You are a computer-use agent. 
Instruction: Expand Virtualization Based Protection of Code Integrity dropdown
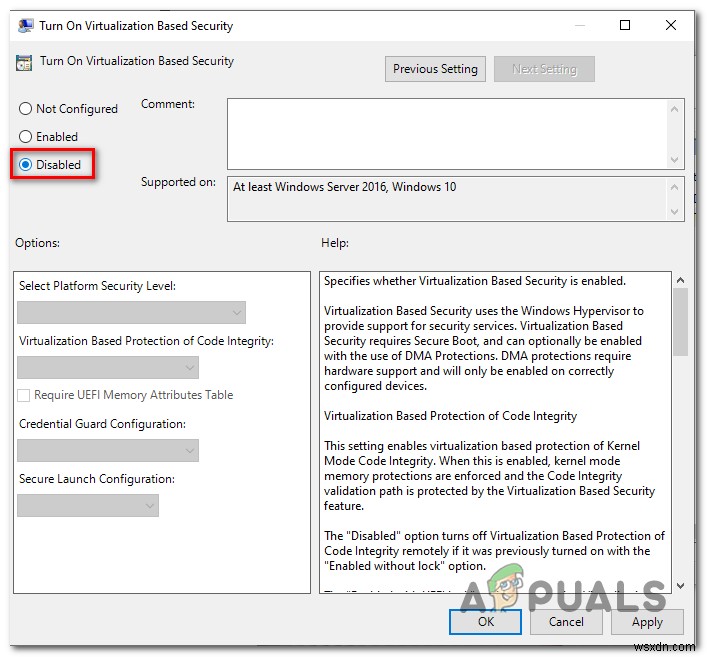[x=108, y=368]
